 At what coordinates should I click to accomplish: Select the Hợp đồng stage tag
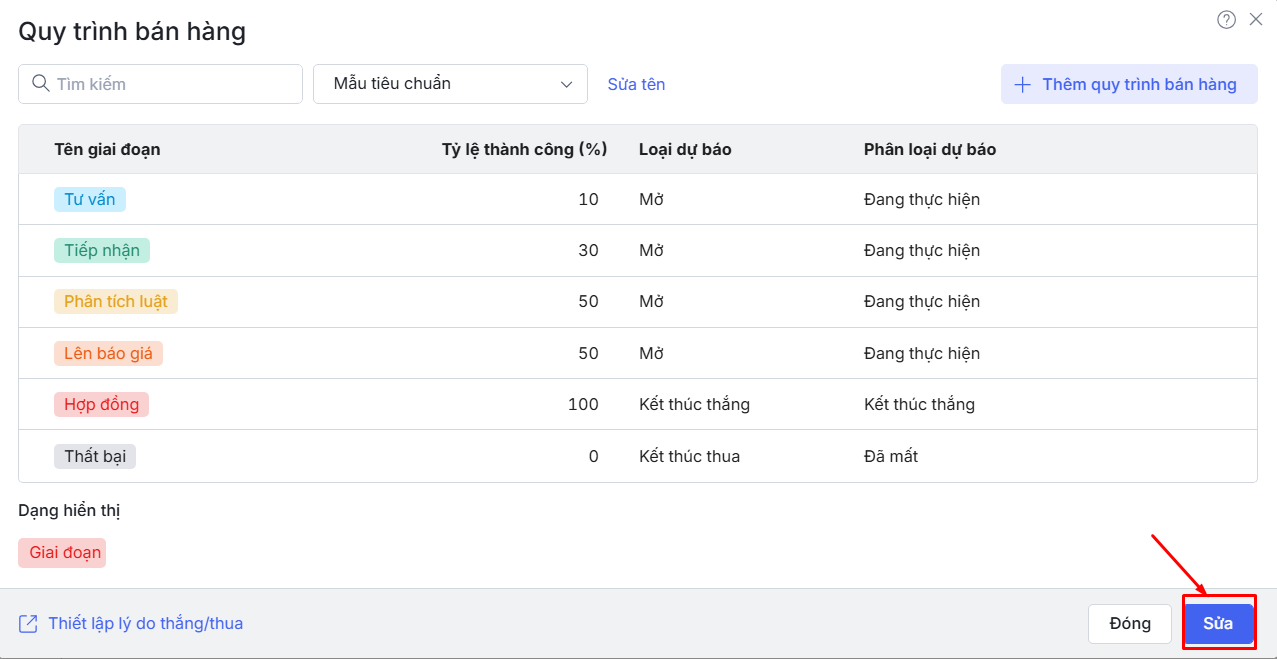(x=101, y=404)
